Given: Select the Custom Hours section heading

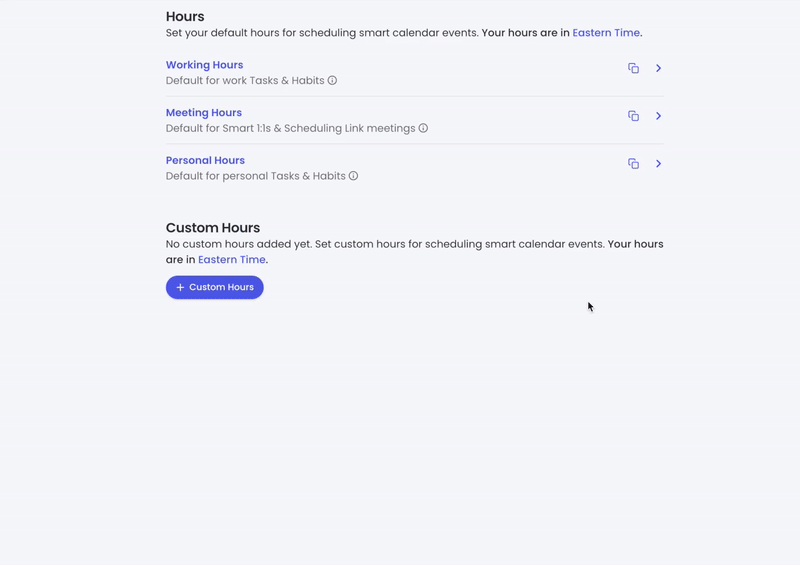Looking at the screenshot, I should click(x=213, y=228).
